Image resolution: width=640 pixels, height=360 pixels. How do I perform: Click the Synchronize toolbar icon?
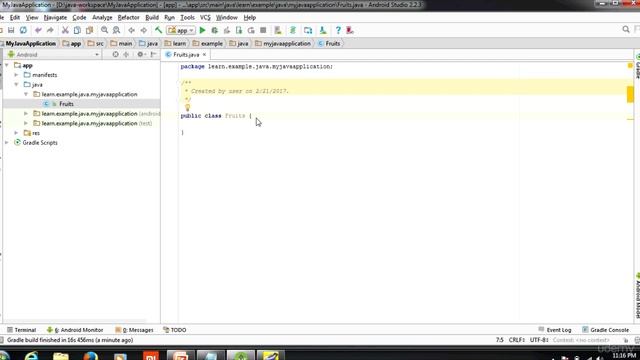click(23, 30)
